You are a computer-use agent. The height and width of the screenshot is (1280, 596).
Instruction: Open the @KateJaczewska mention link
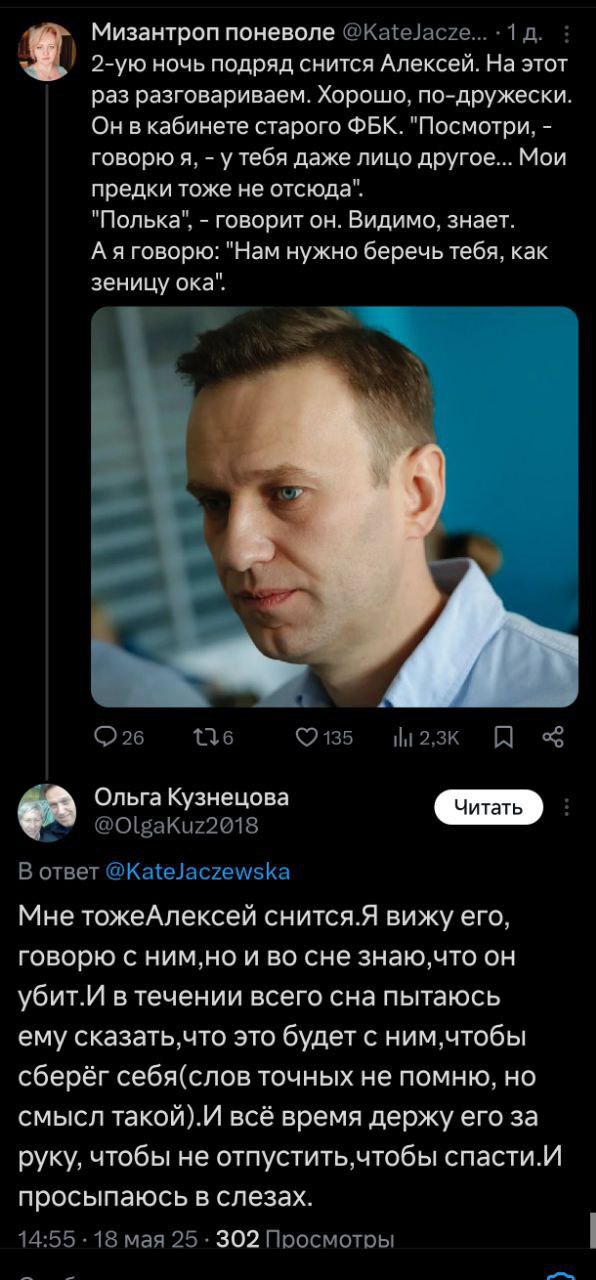(197, 871)
